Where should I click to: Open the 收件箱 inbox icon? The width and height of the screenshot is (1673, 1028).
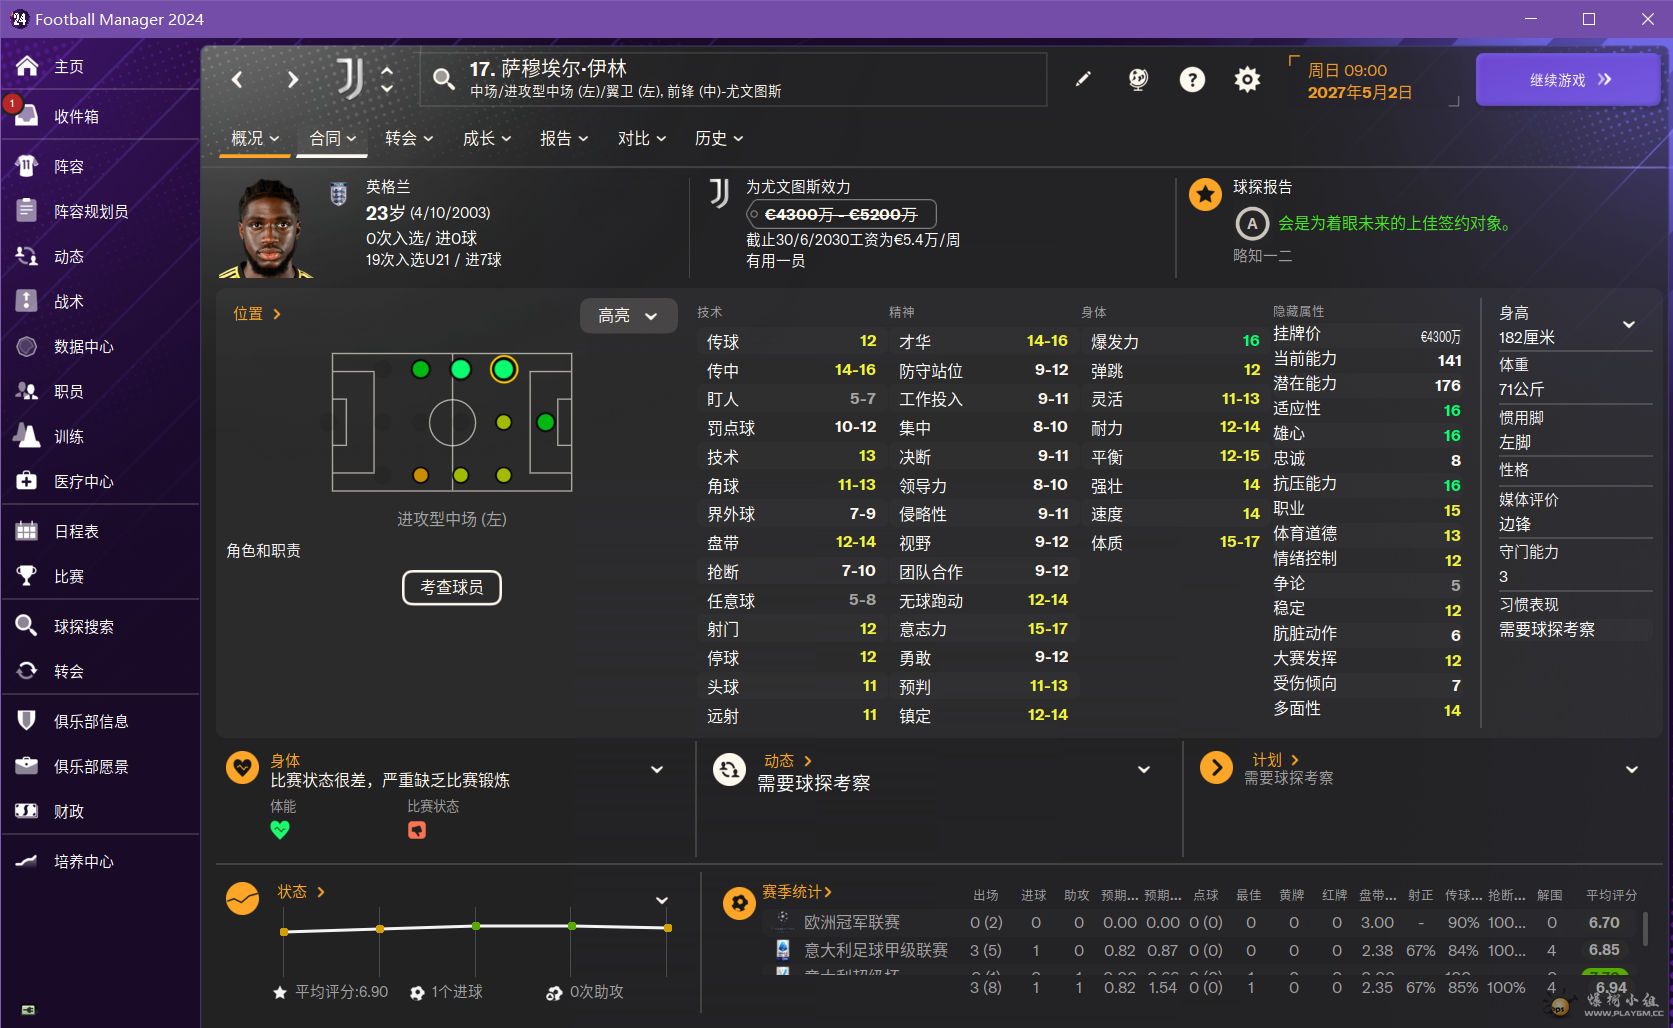27,116
